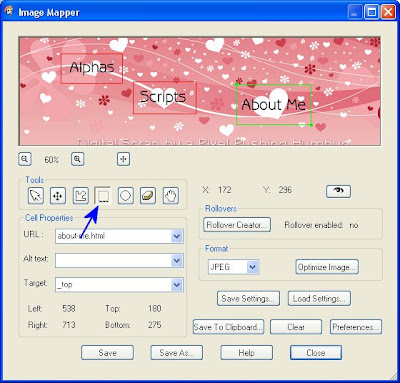Select the polygon hotspot tool
400x383 pixels.
tap(80, 195)
